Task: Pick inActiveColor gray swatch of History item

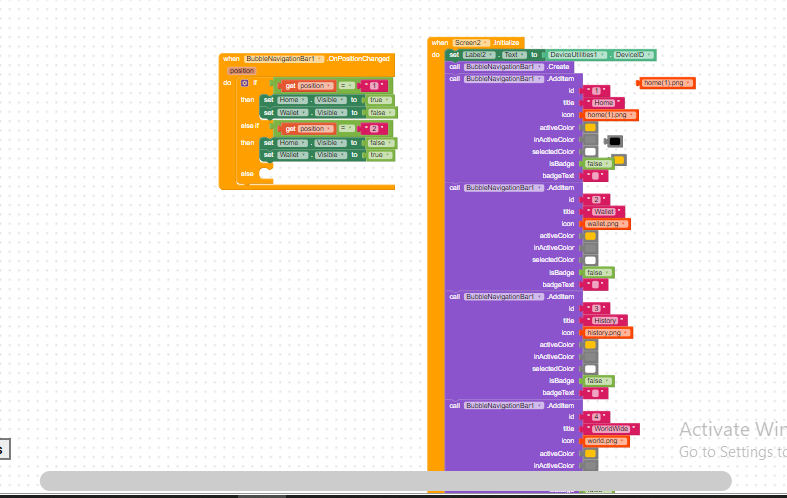Action: click(590, 357)
